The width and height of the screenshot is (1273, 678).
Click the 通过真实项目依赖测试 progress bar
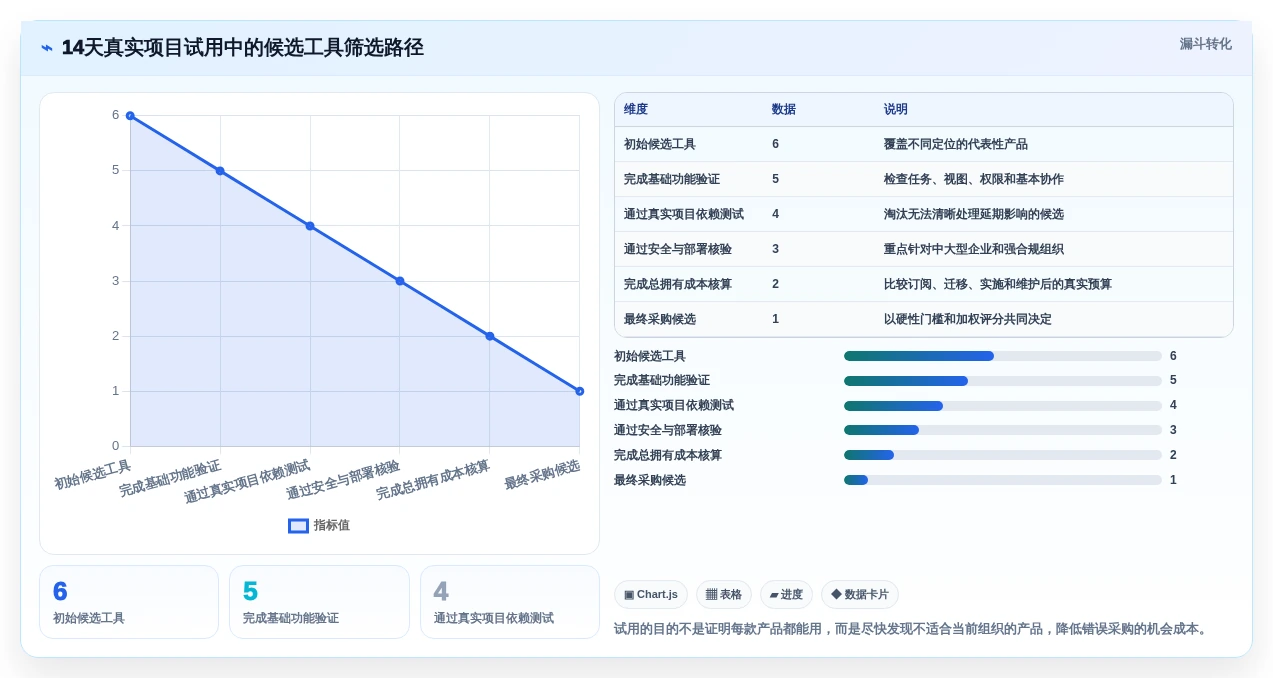(1003, 406)
